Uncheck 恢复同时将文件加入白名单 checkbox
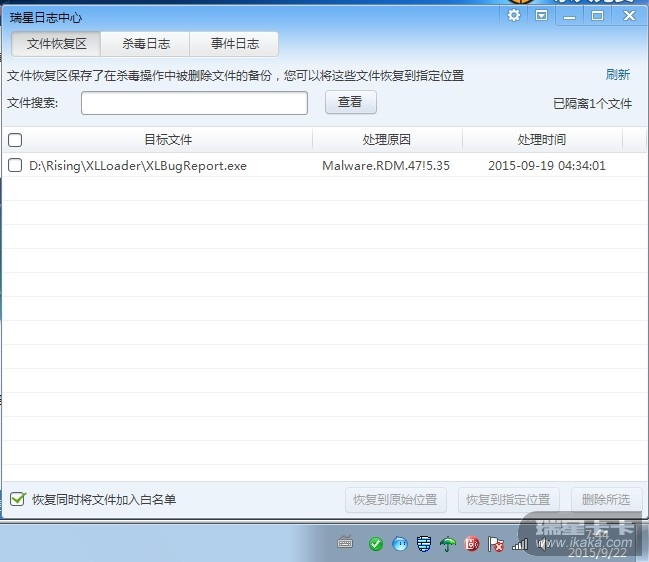 [x=18, y=499]
